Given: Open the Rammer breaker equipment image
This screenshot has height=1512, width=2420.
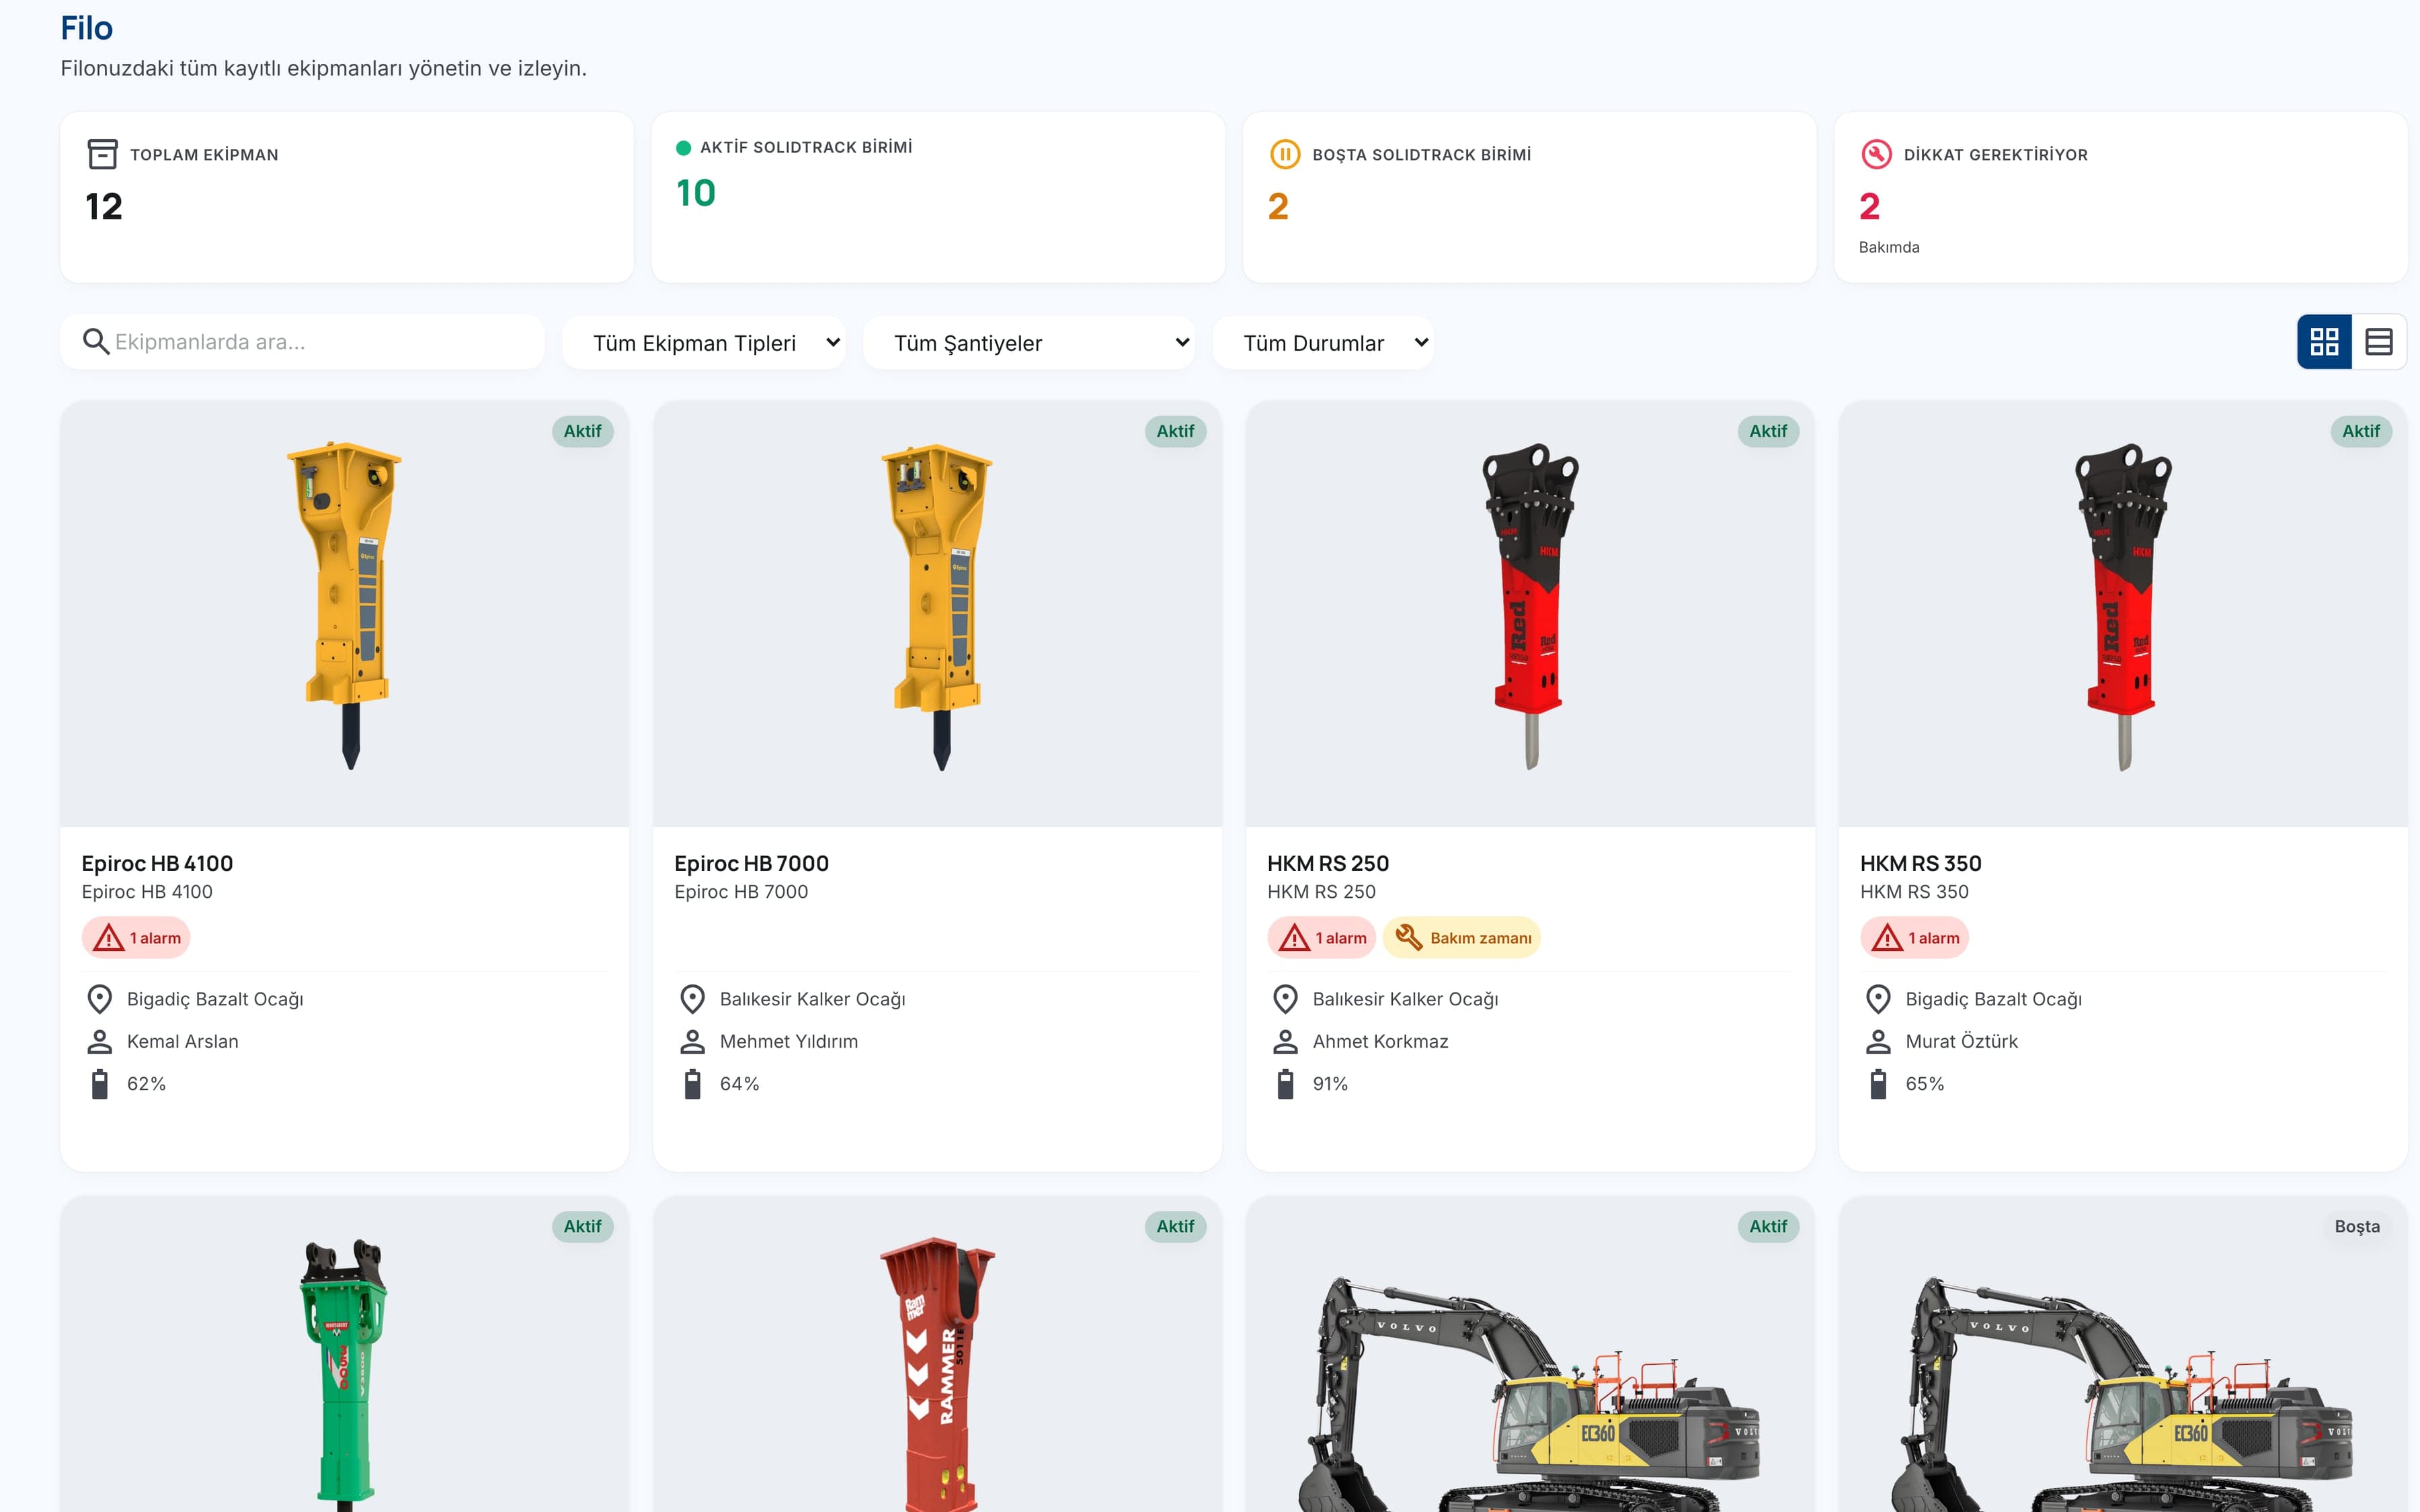Looking at the screenshot, I should [x=937, y=1355].
